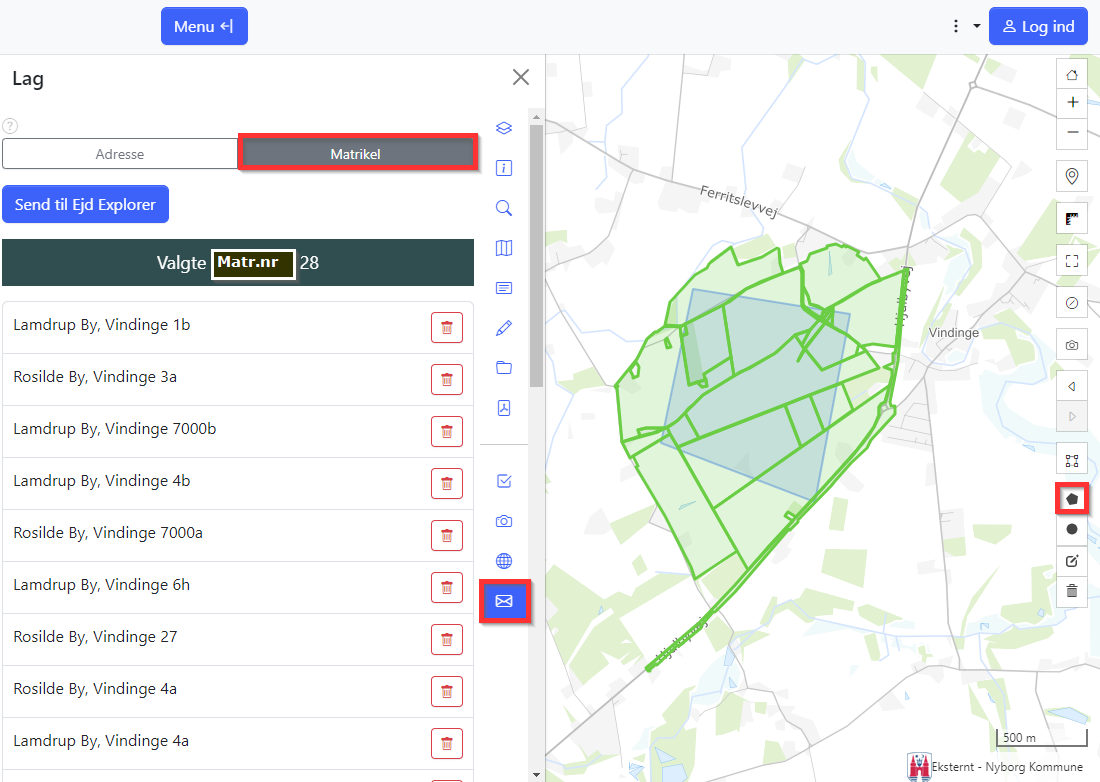Click the Log ind button

(1038, 26)
